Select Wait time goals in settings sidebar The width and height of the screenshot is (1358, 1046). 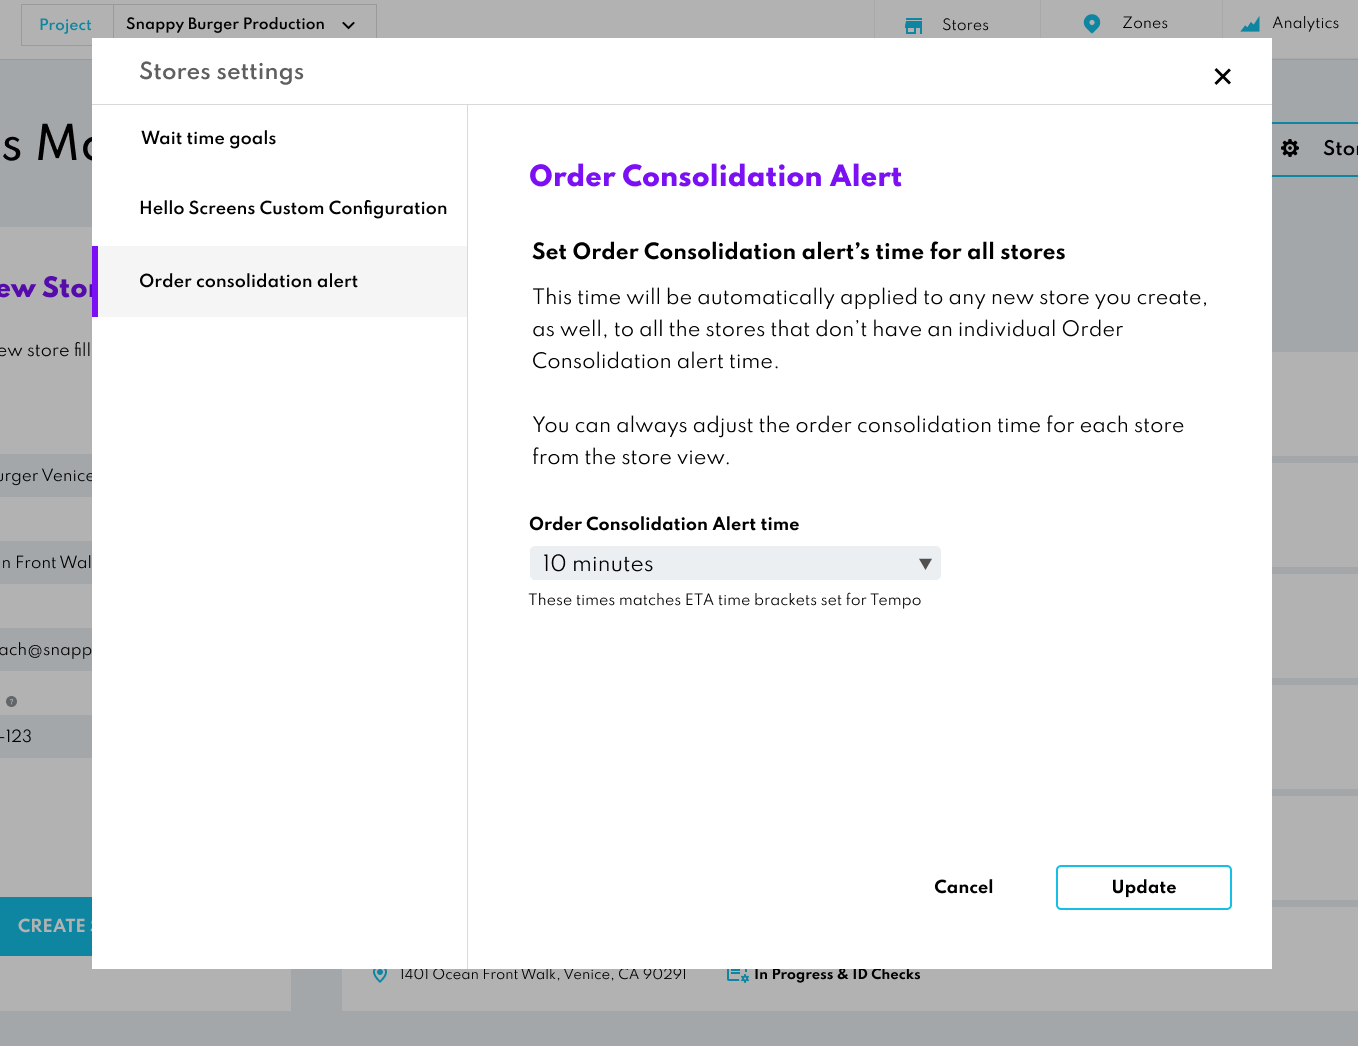pos(209,138)
